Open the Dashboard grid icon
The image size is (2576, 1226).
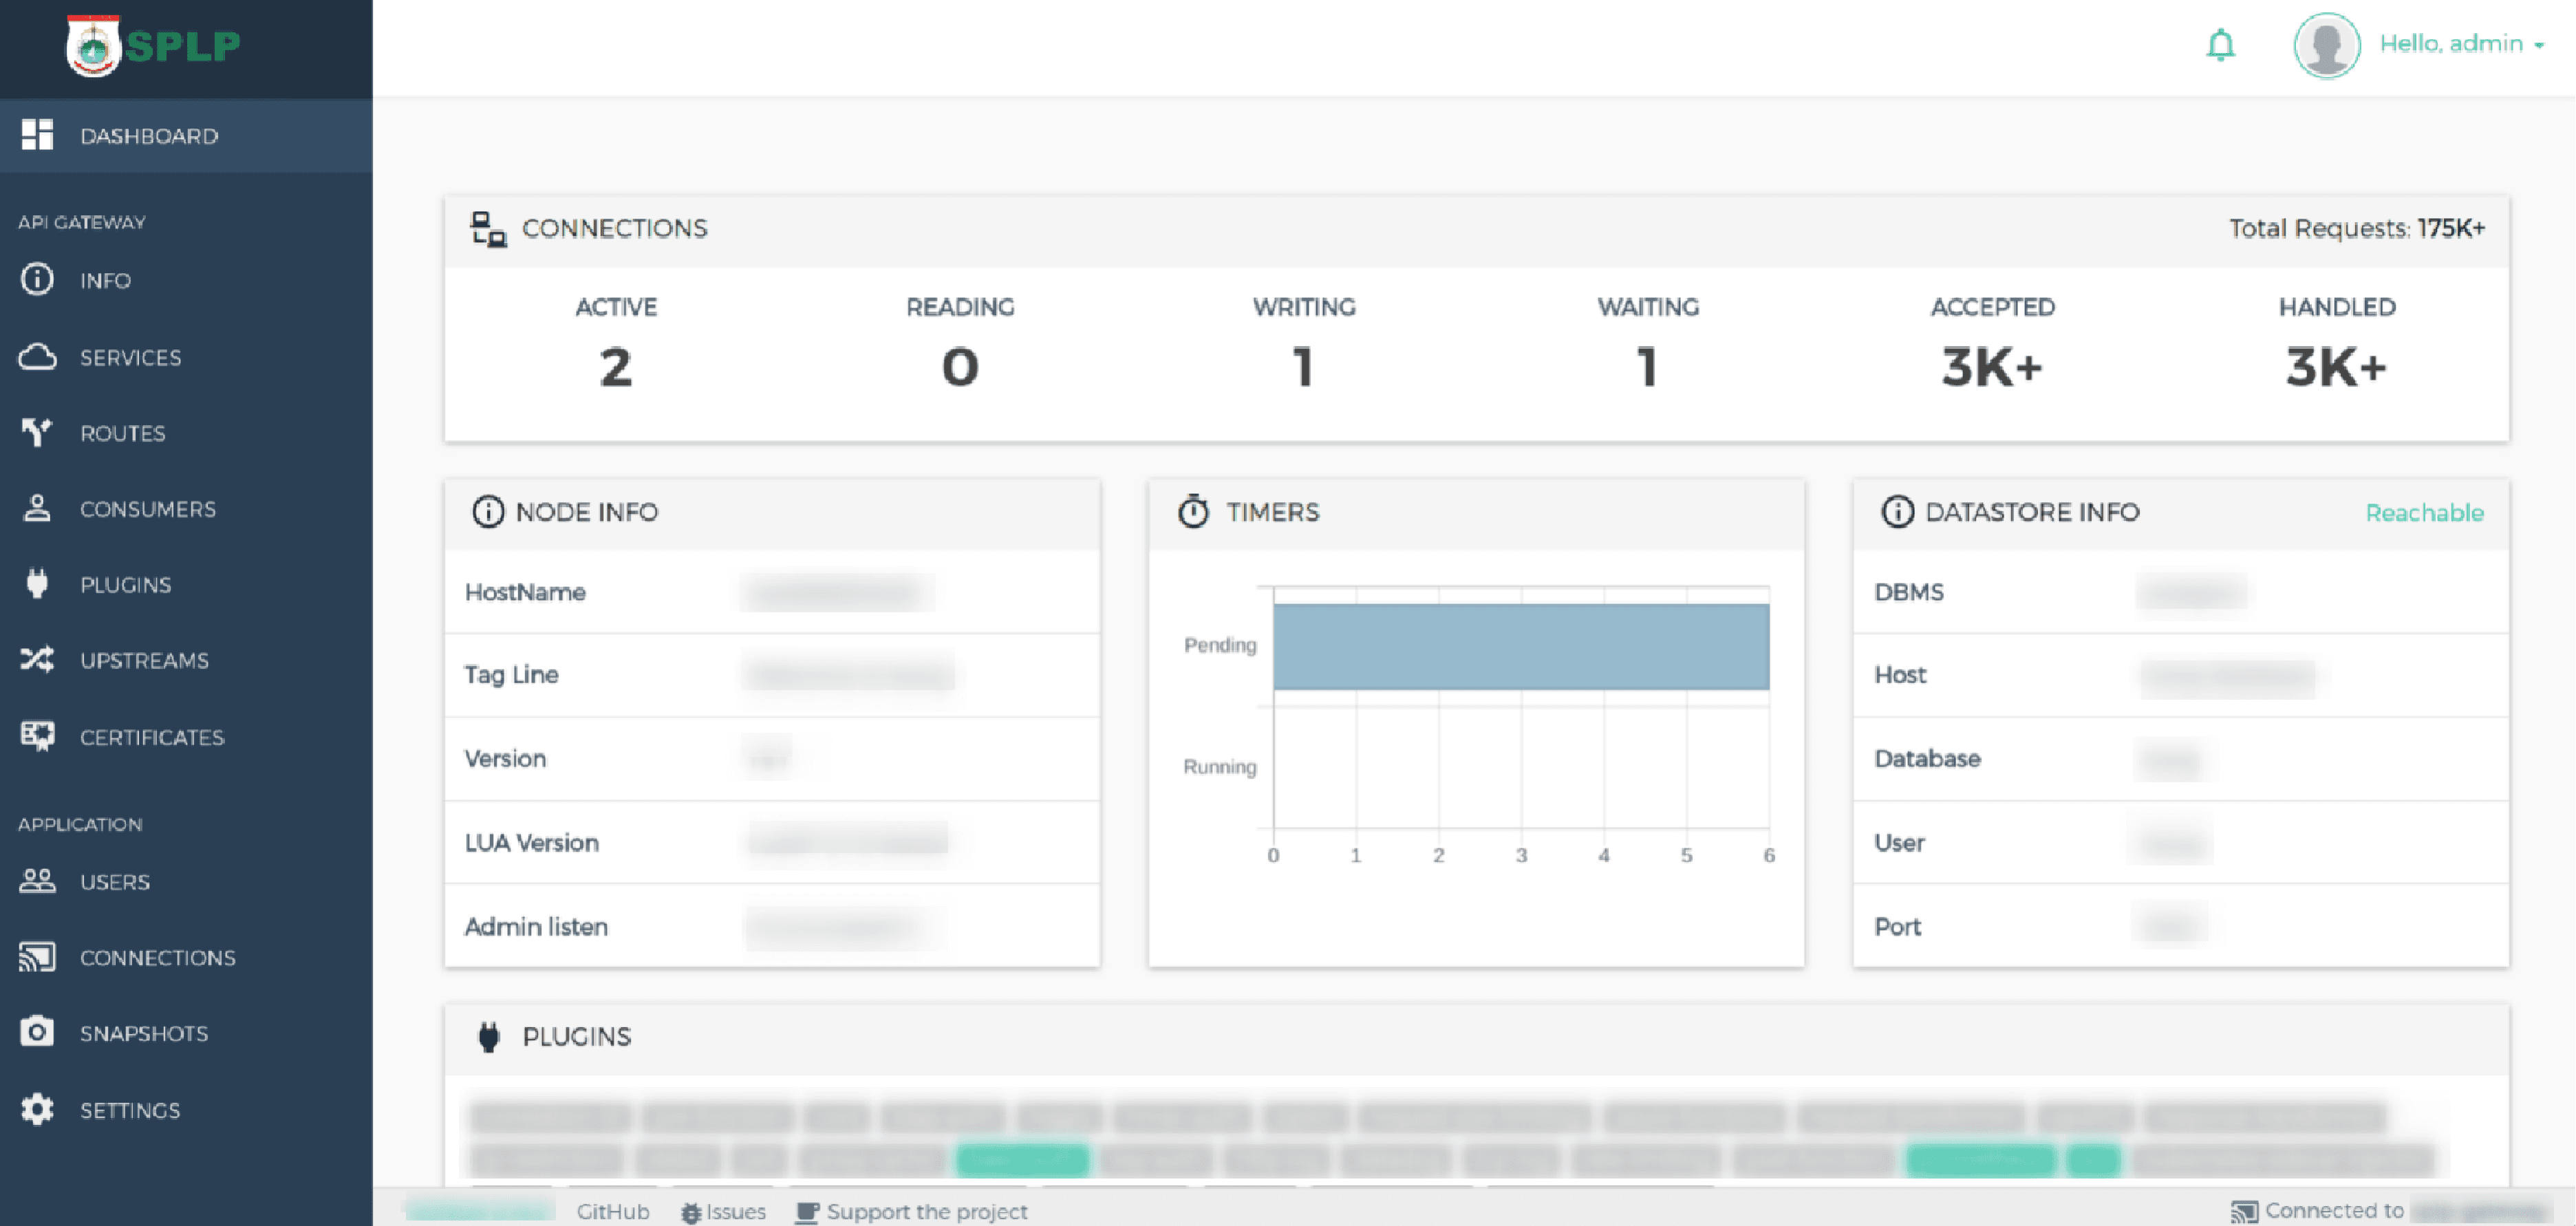pos(37,135)
